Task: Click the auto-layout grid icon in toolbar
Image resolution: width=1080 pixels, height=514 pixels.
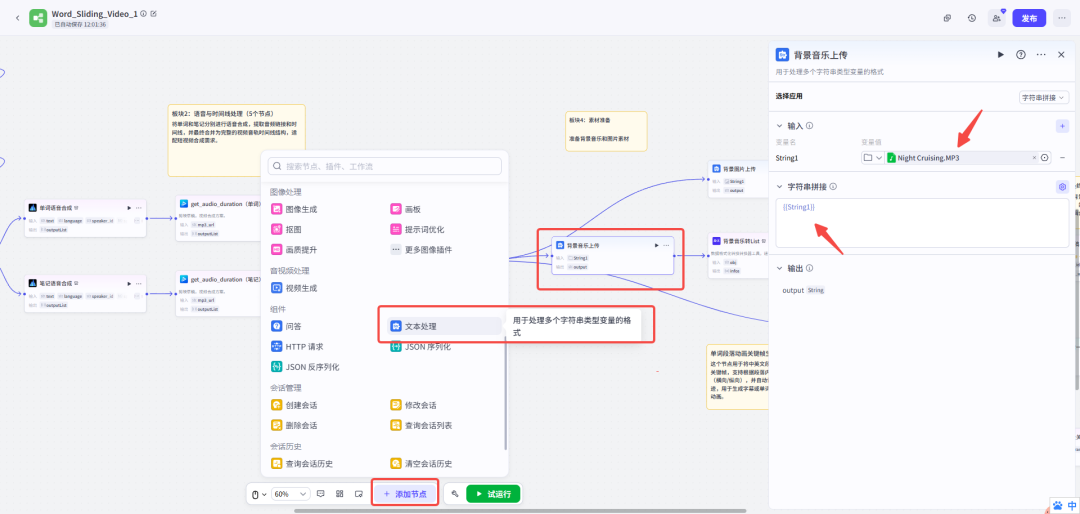Action: click(340, 494)
